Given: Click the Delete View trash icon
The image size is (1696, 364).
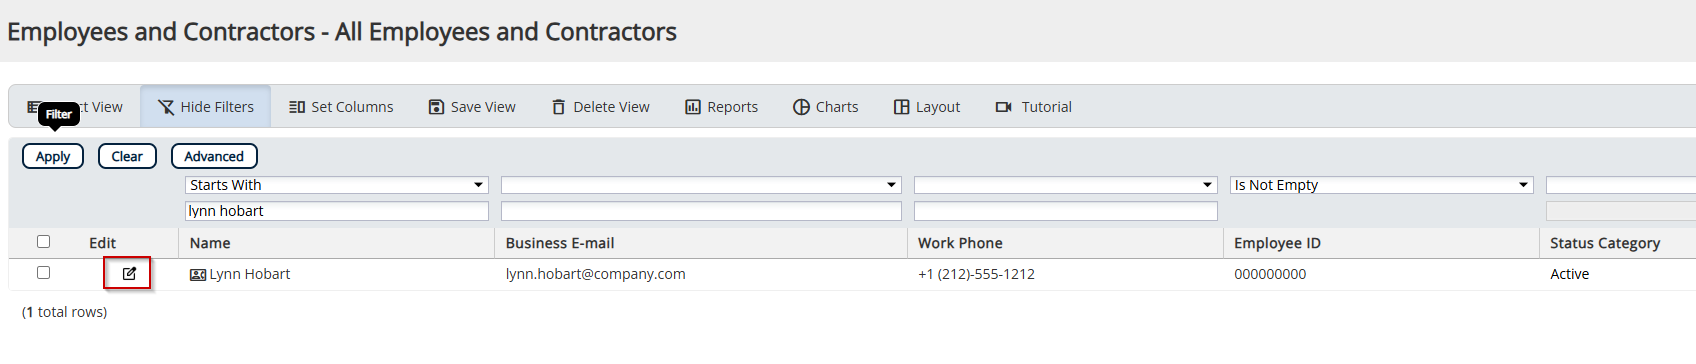Looking at the screenshot, I should (x=559, y=107).
